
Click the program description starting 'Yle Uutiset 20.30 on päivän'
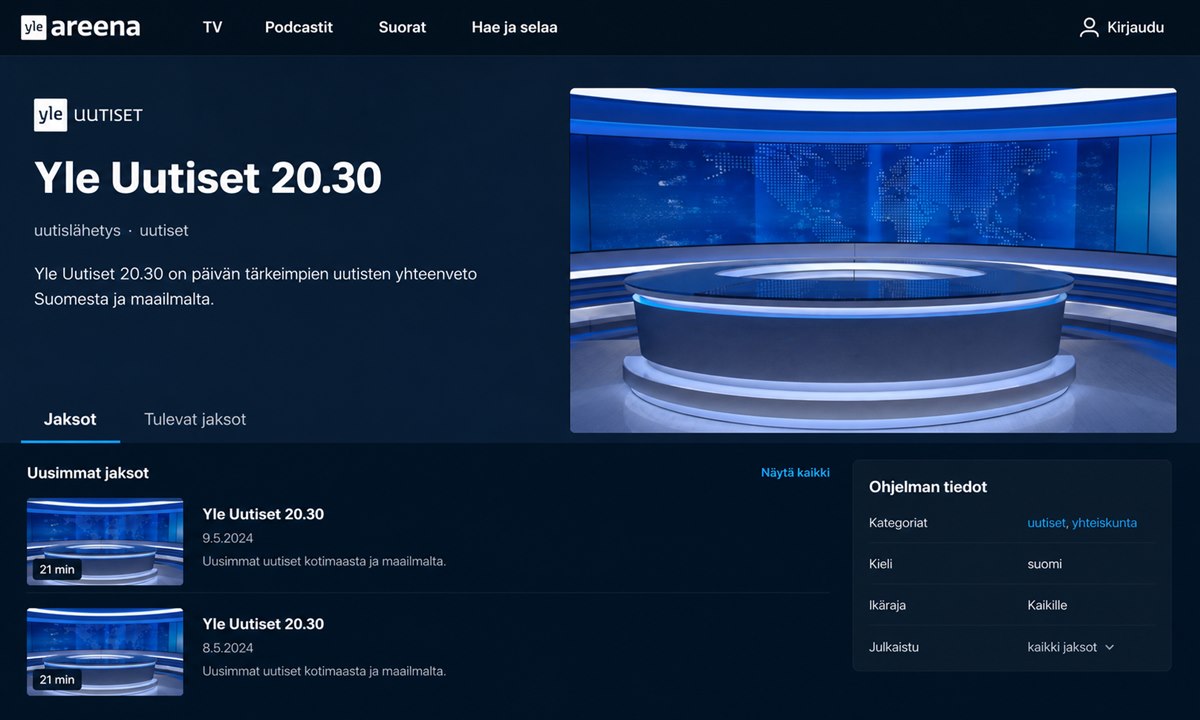click(x=256, y=286)
